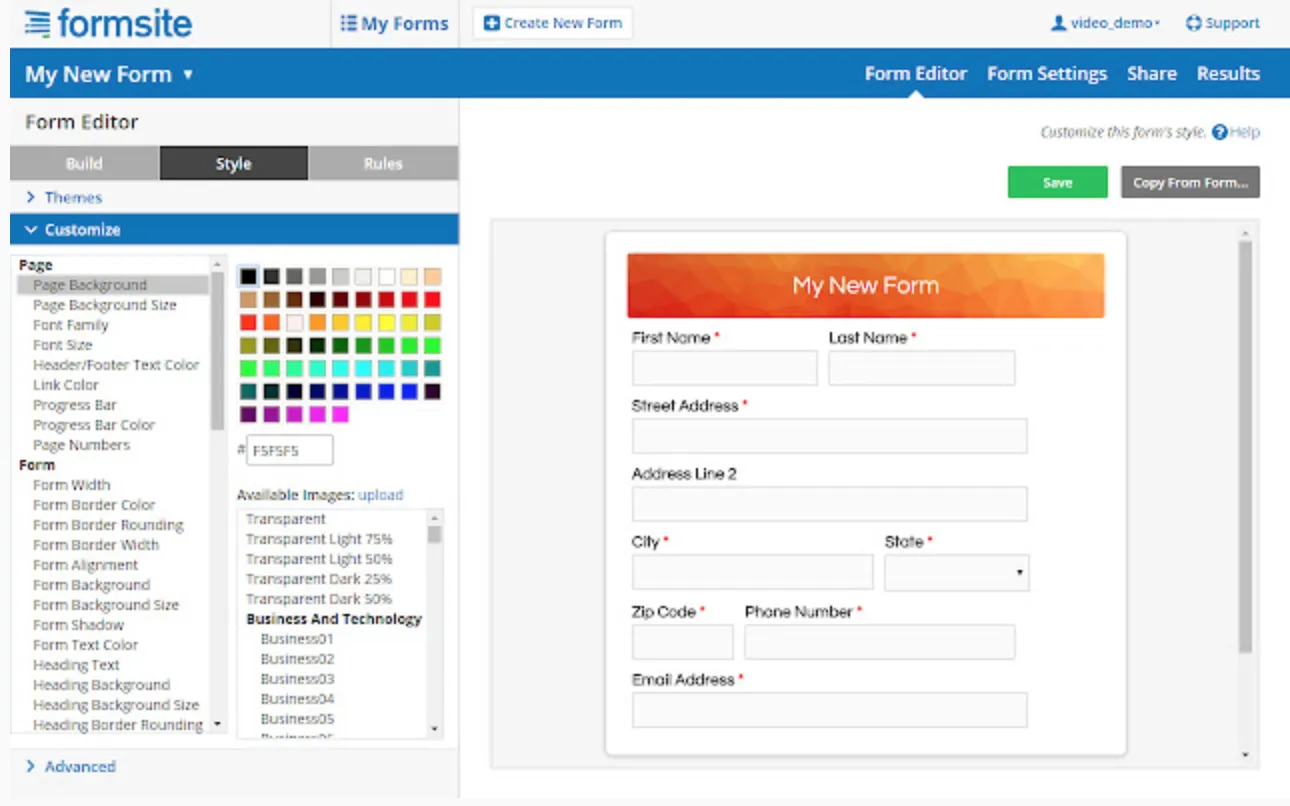1290x806 pixels.
Task: Click the Copy From Form button
Action: 1190,183
